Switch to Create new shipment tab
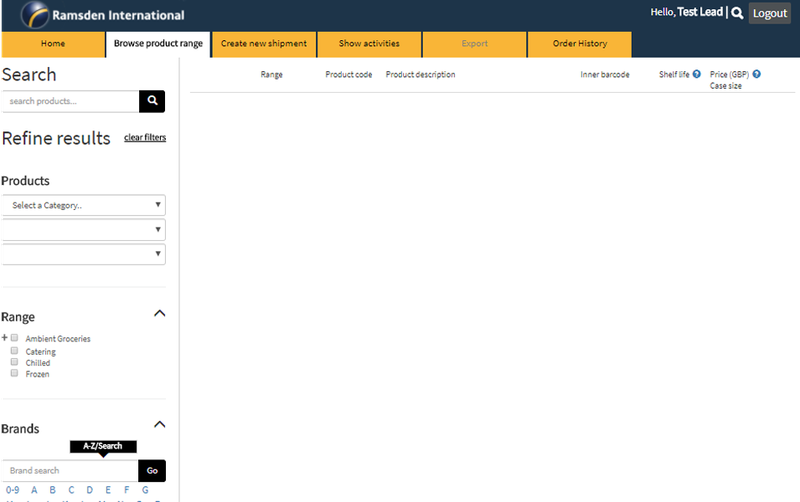The width and height of the screenshot is (800, 502). tap(262, 44)
